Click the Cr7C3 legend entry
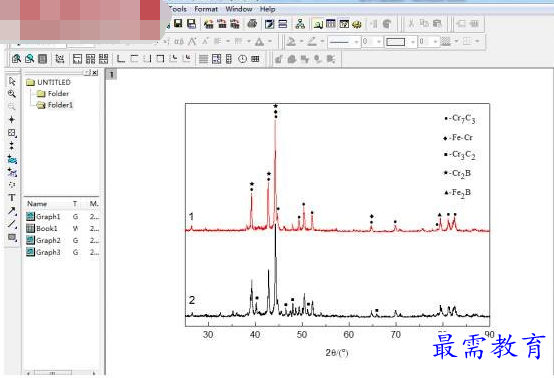The width and height of the screenshot is (554, 378). (x=460, y=118)
